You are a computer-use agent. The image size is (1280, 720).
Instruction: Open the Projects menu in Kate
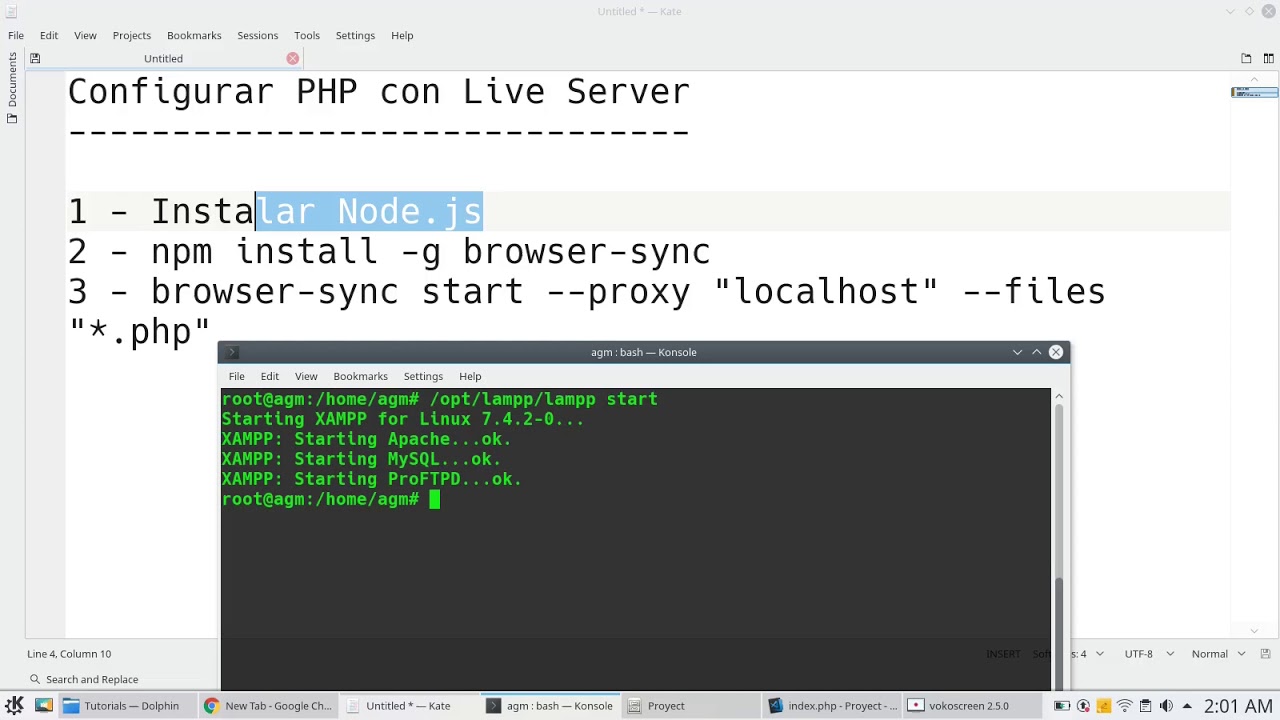click(132, 35)
